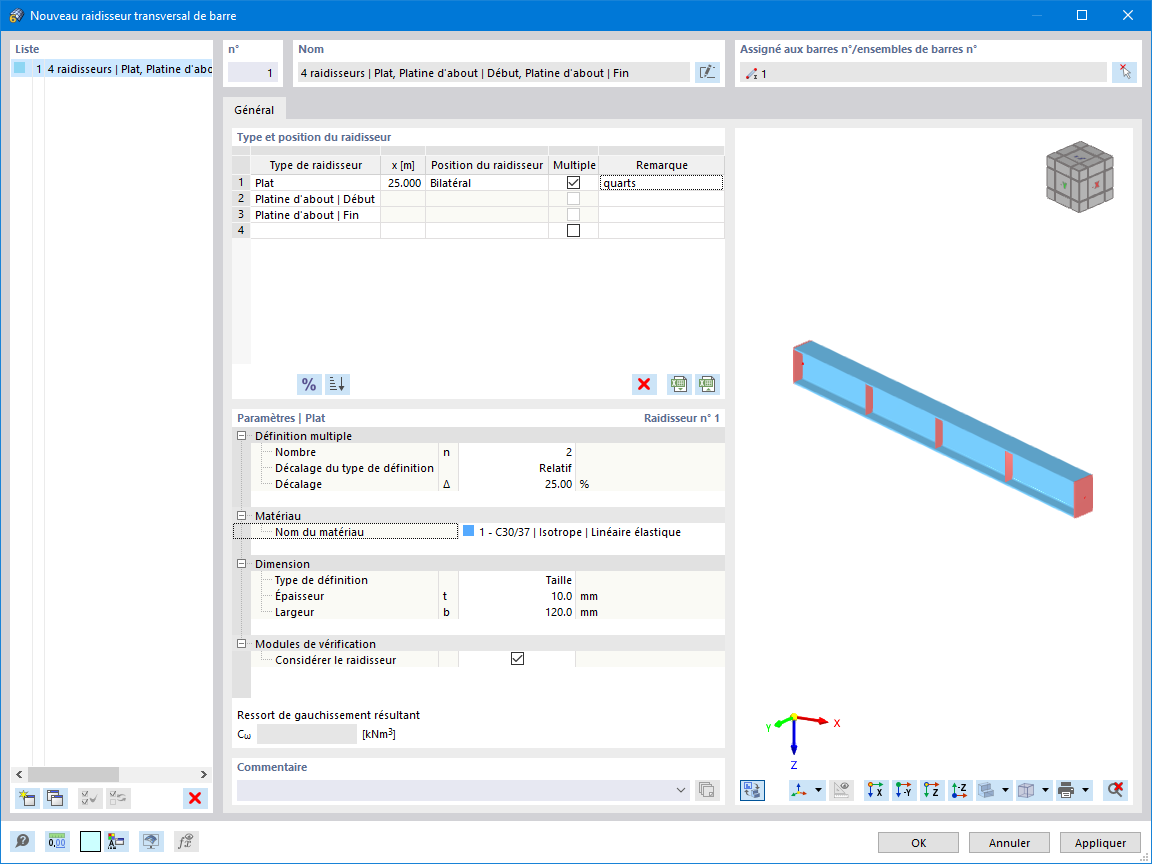Click the assigned bars n° field
Image resolution: width=1152 pixels, height=864 pixels.
click(x=923, y=73)
